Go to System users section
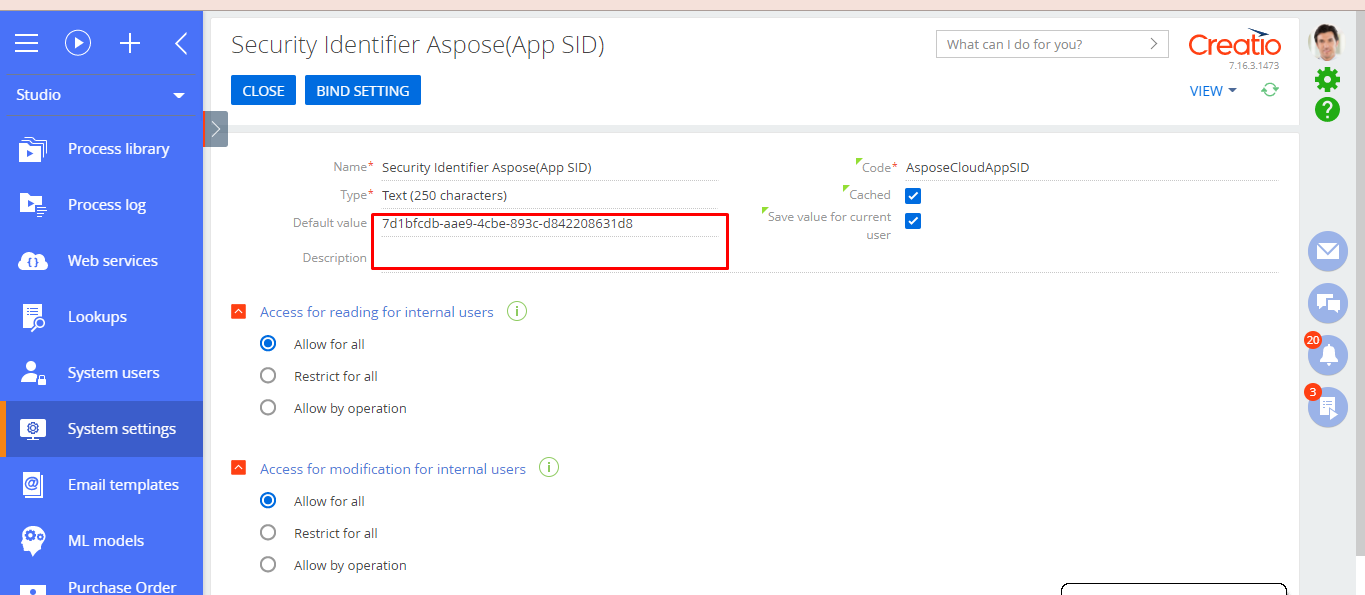The width and height of the screenshot is (1365, 595). (113, 373)
